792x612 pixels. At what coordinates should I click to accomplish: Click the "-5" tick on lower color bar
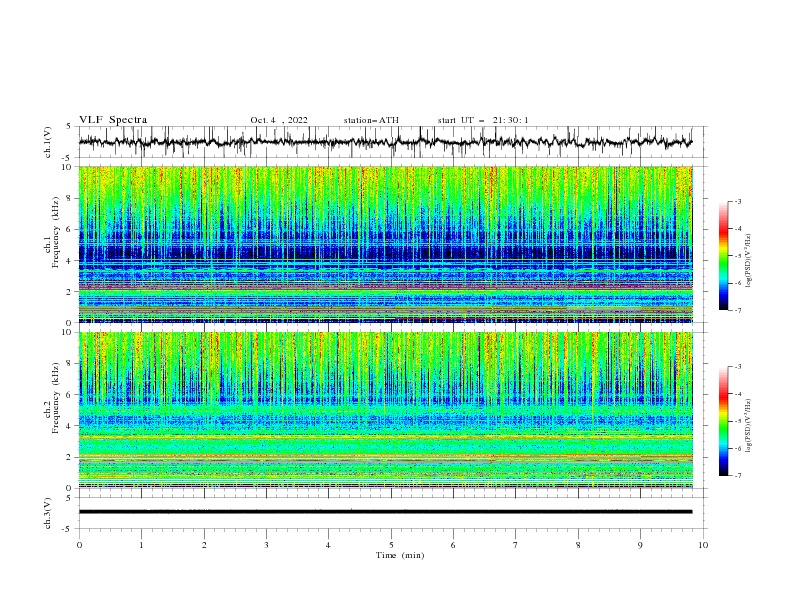[737, 421]
